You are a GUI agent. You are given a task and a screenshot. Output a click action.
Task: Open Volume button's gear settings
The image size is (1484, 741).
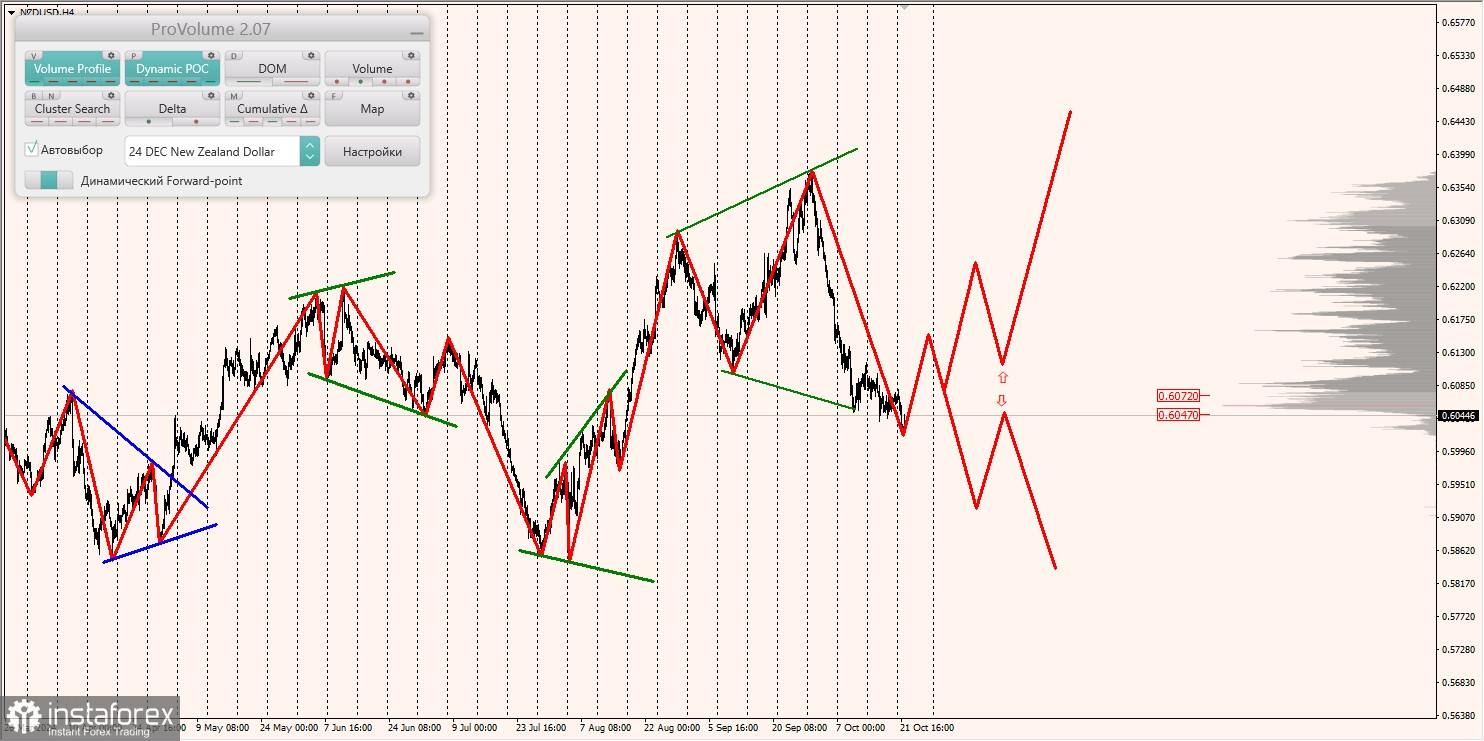(x=411, y=56)
